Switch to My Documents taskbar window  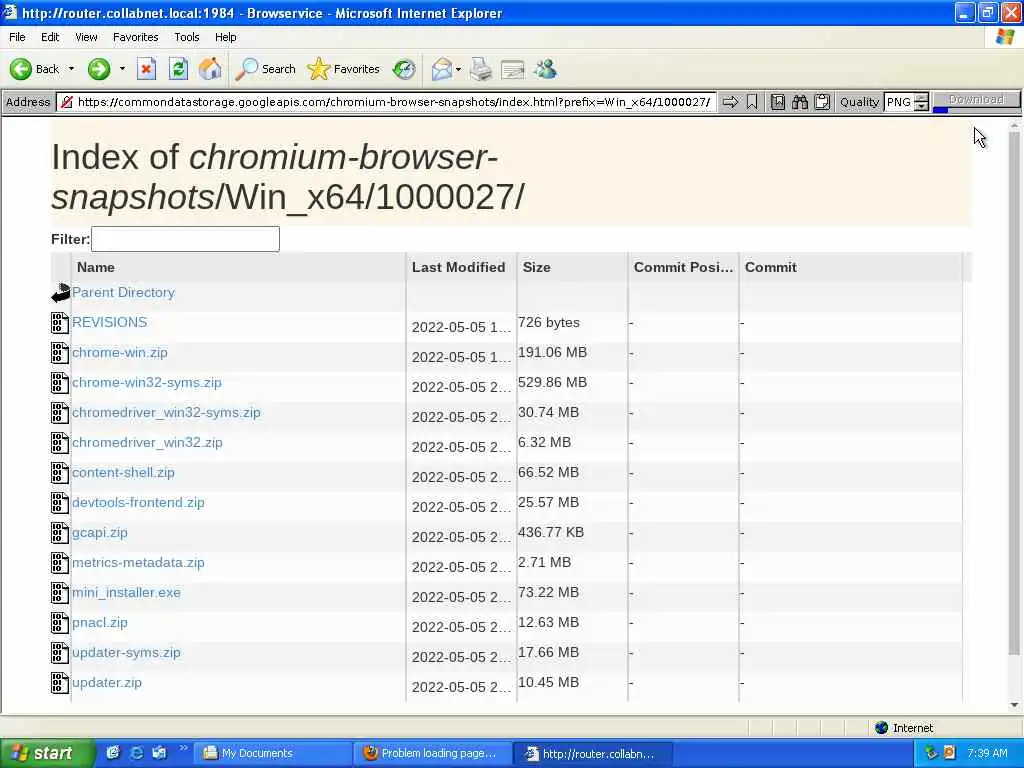(274, 753)
